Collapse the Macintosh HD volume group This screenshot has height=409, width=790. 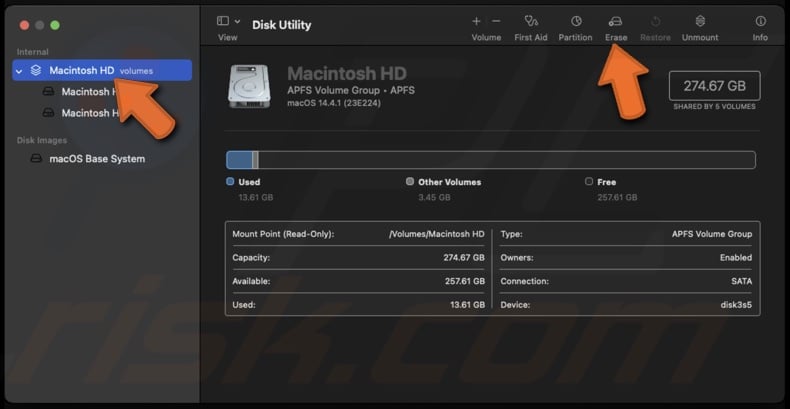click(x=19, y=72)
